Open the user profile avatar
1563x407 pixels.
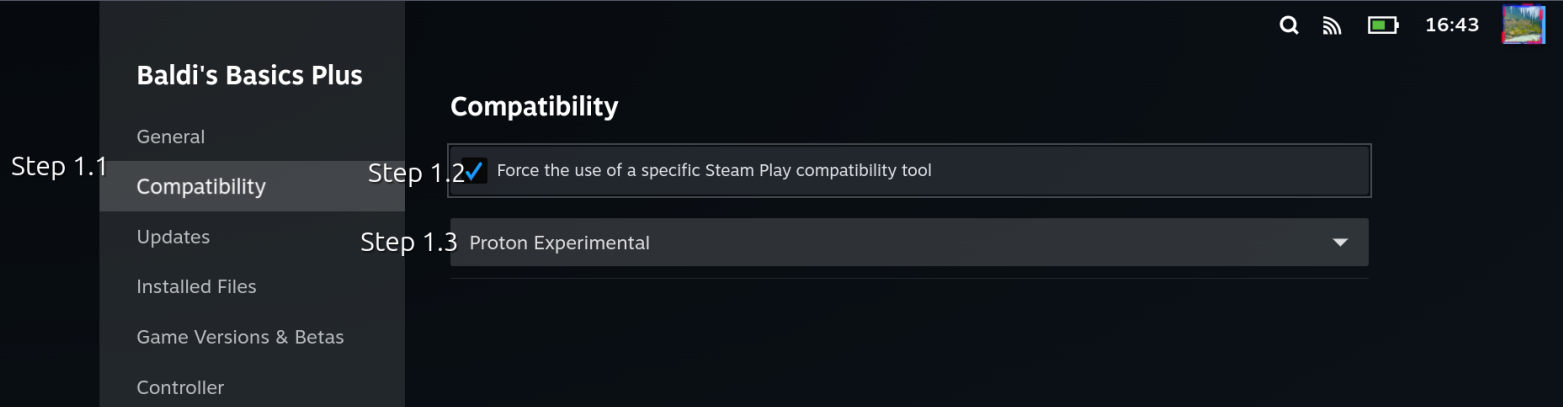click(x=1523, y=25)
